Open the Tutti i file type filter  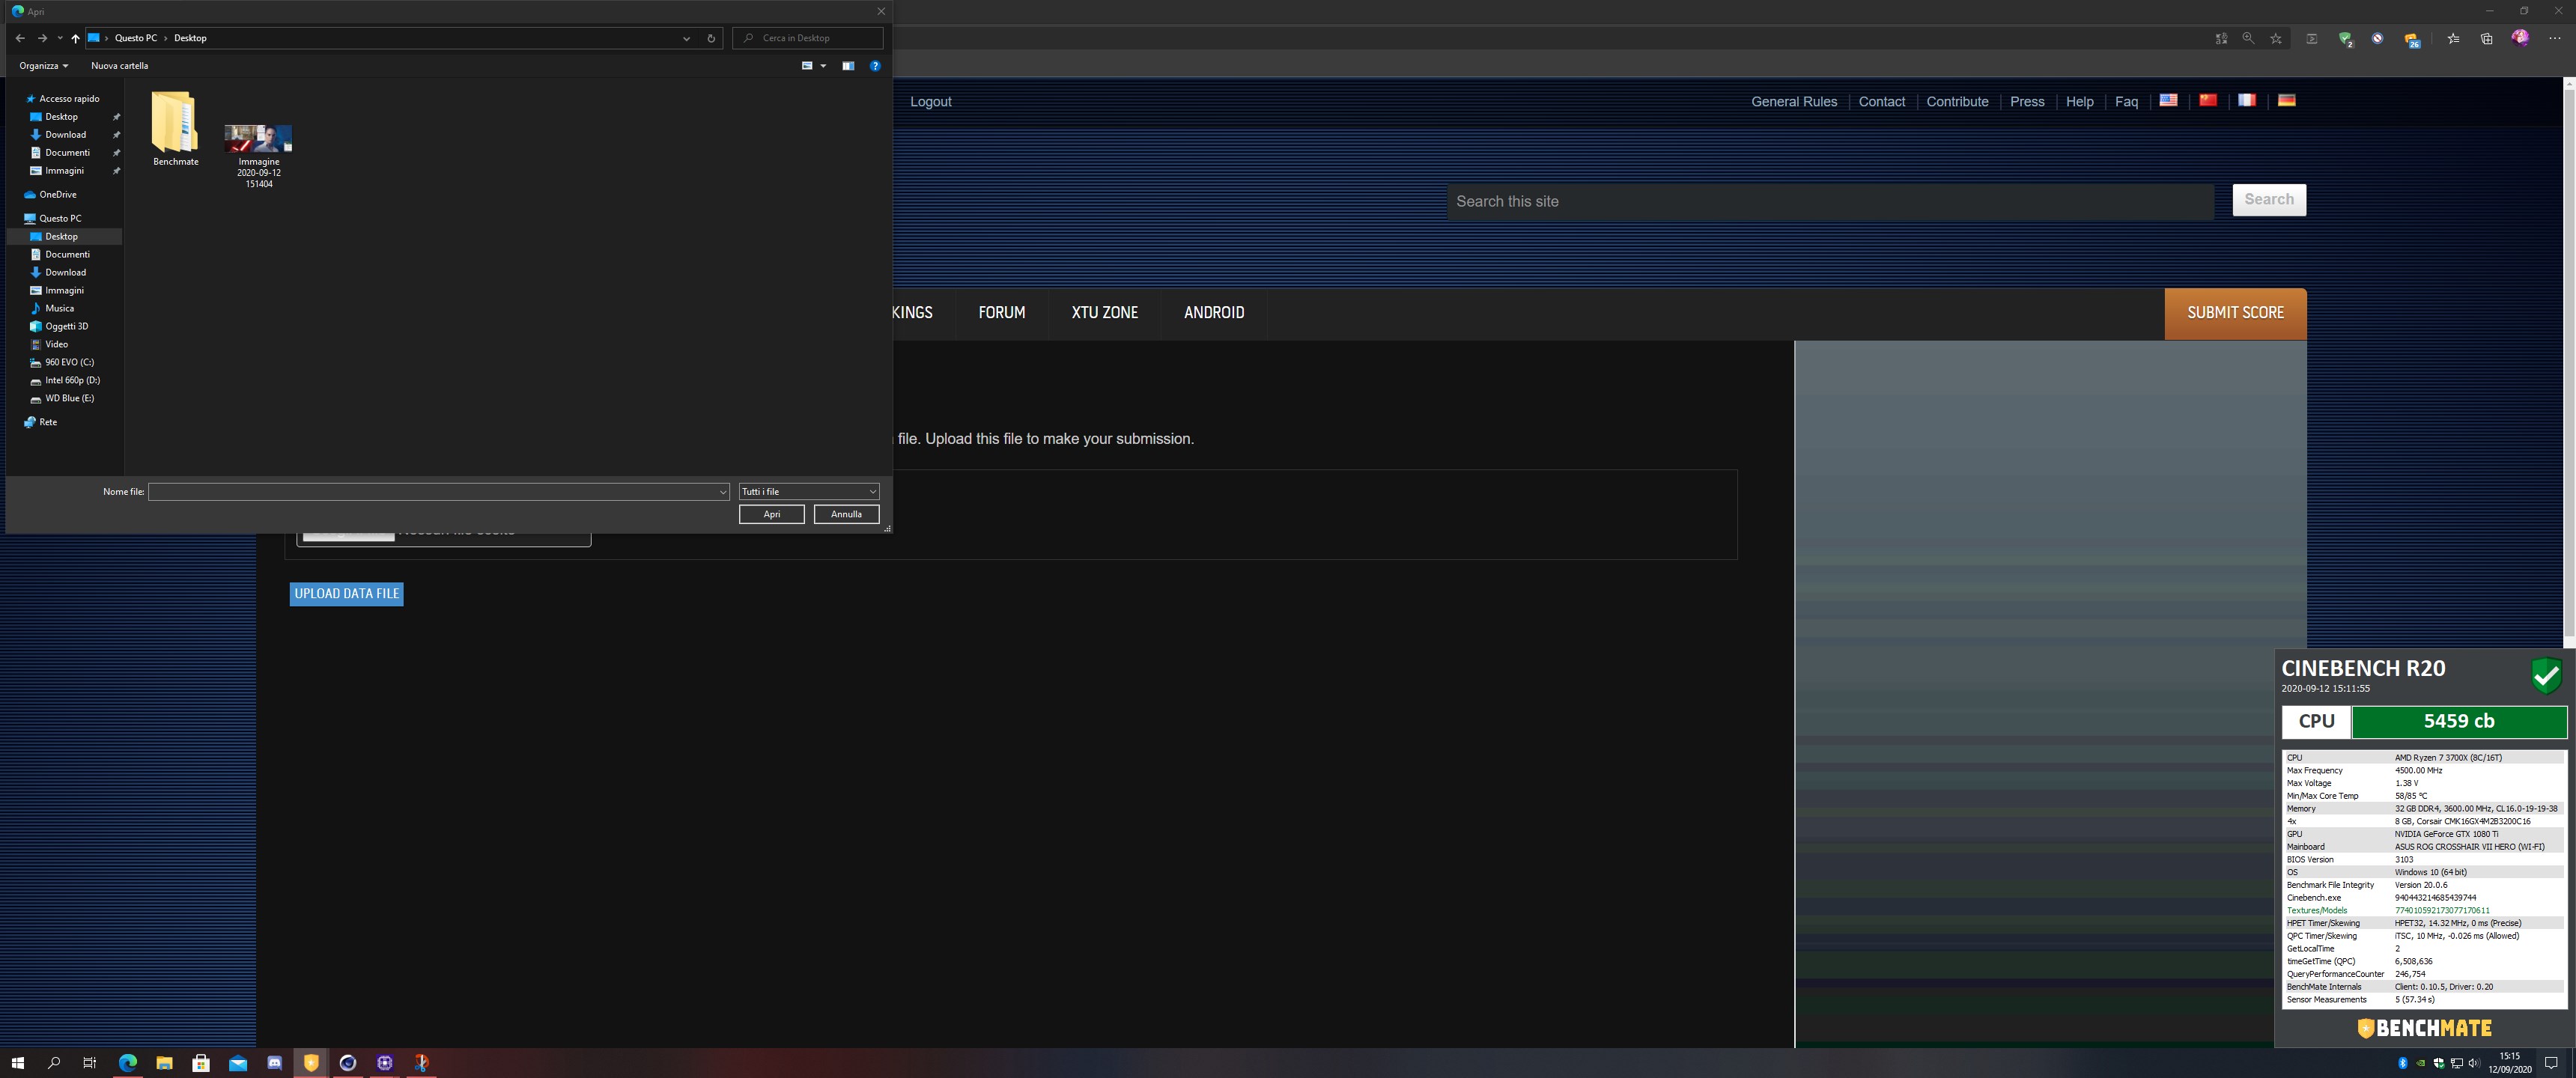[809, 492]
